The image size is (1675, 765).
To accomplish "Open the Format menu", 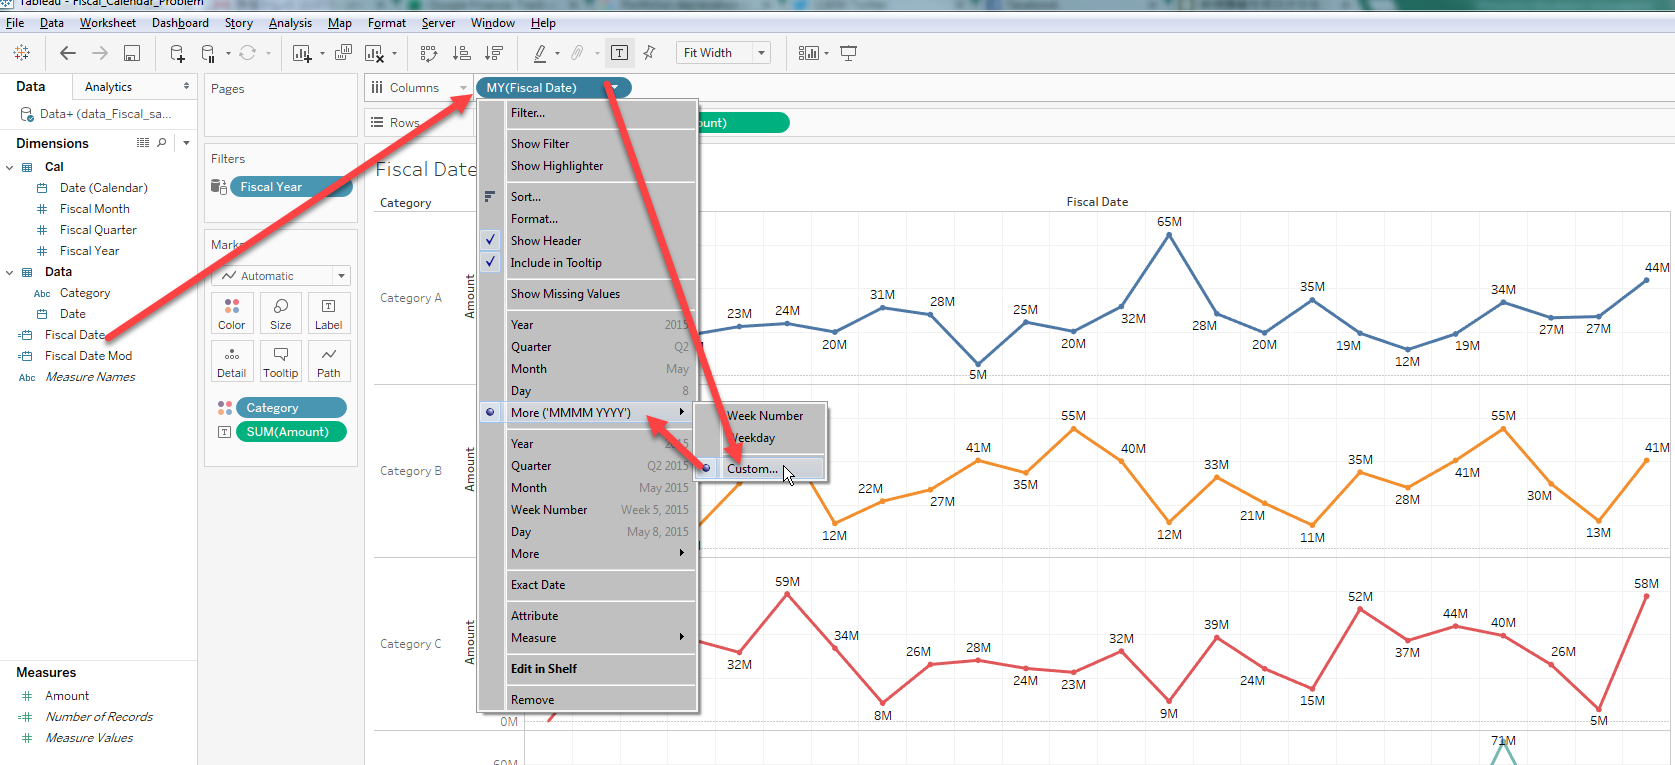I will point(387,23).
